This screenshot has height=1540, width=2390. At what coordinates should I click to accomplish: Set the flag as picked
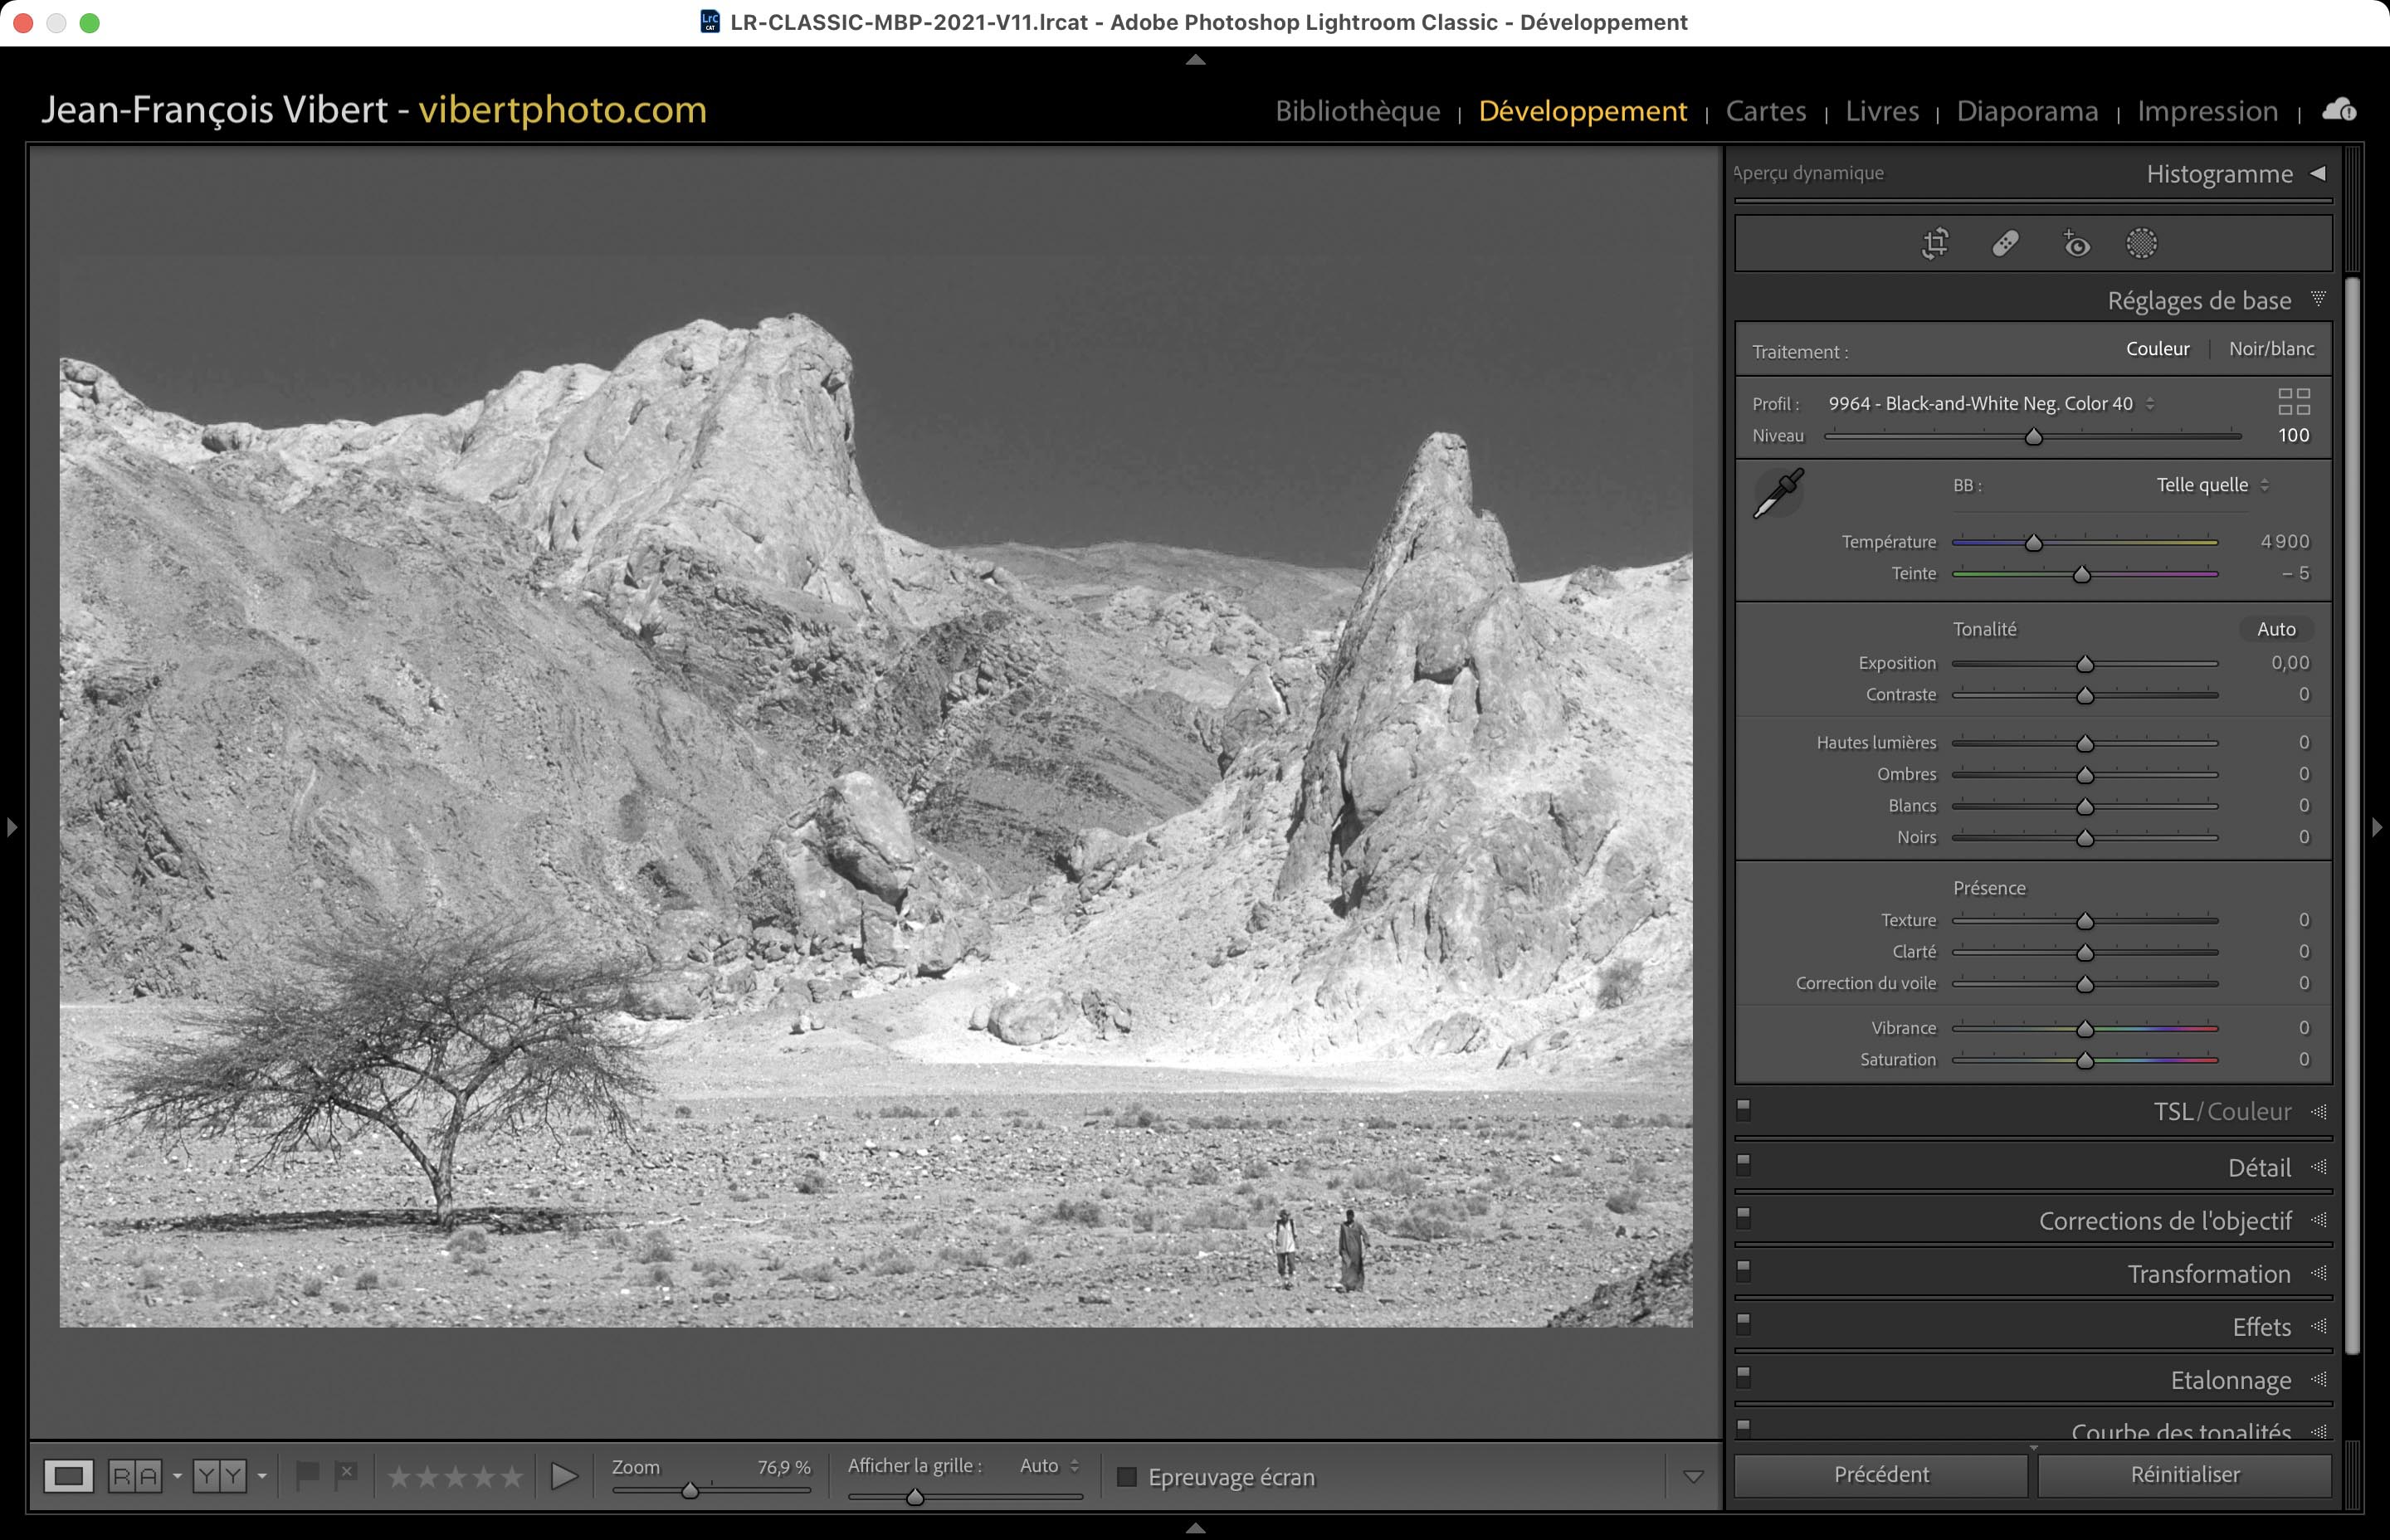coord(307,1473)
